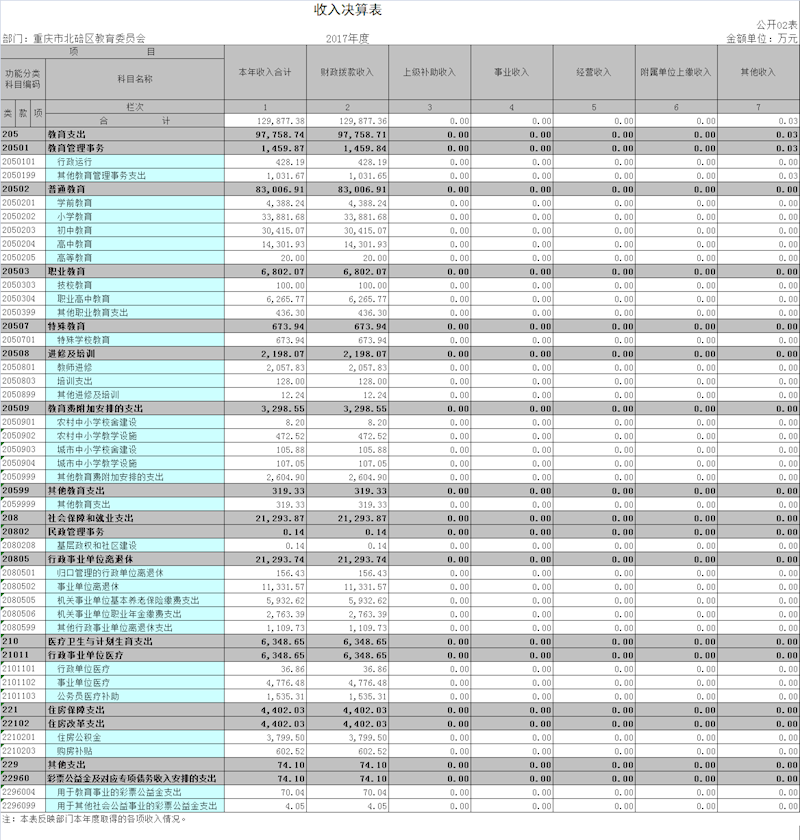
Task: Select the 本年收入合计 column header
Action: pos(265,72)
